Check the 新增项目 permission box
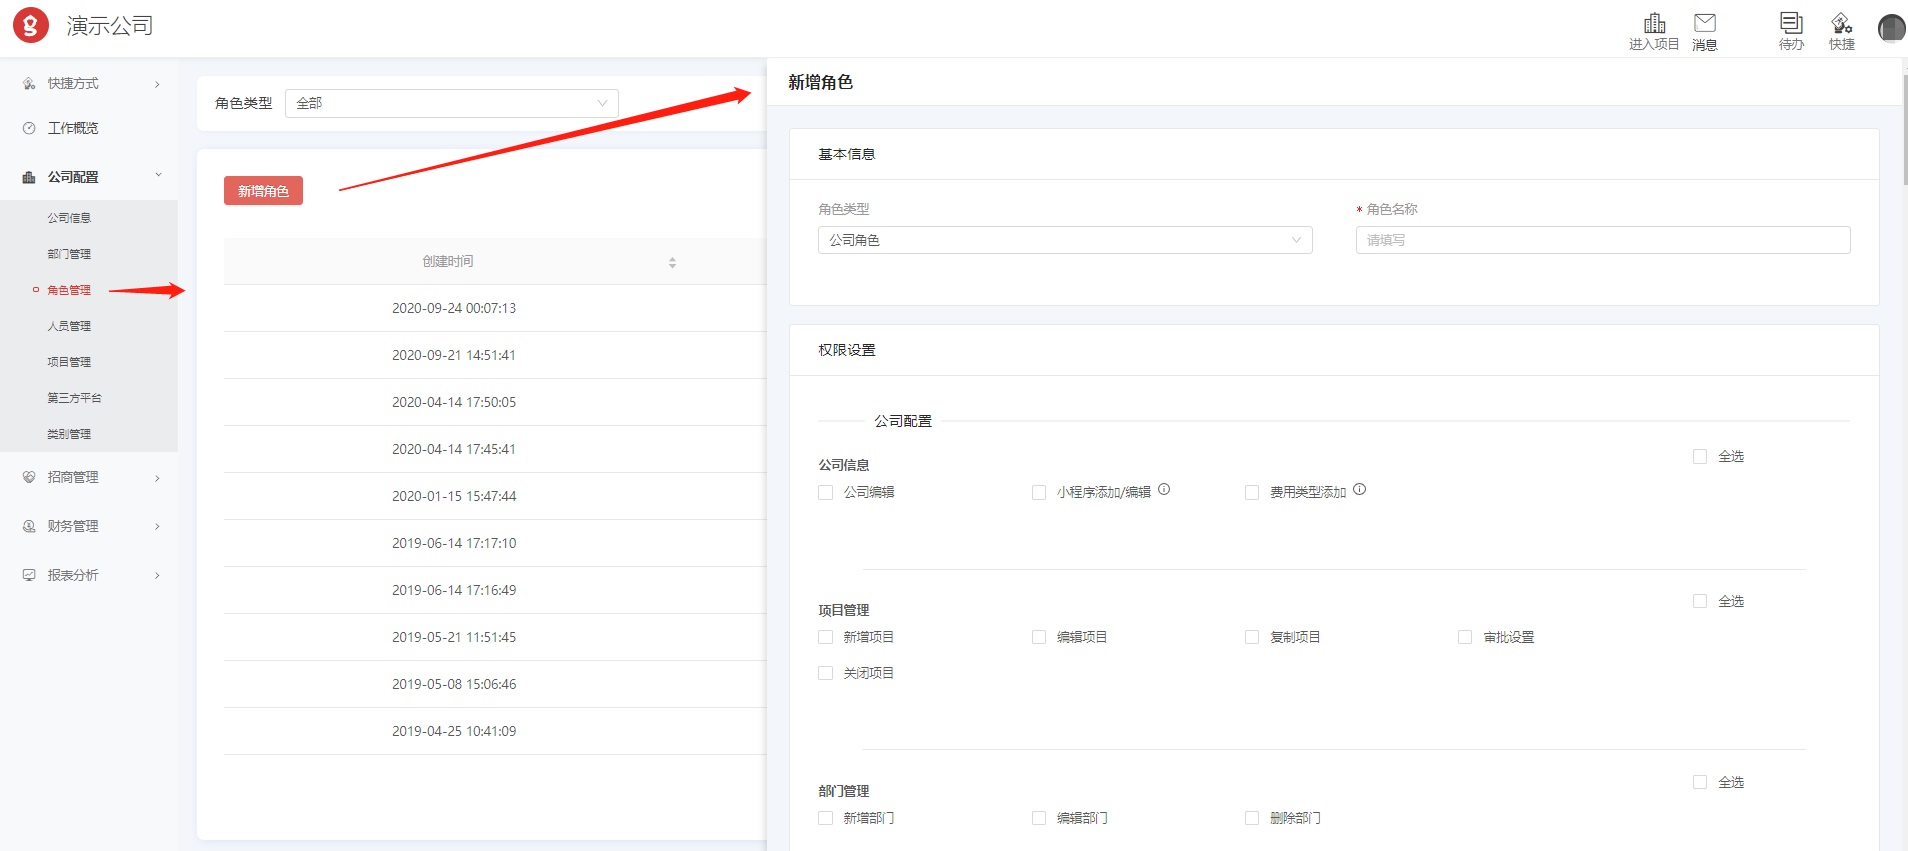1908x851 pixels. click(826, 638)
